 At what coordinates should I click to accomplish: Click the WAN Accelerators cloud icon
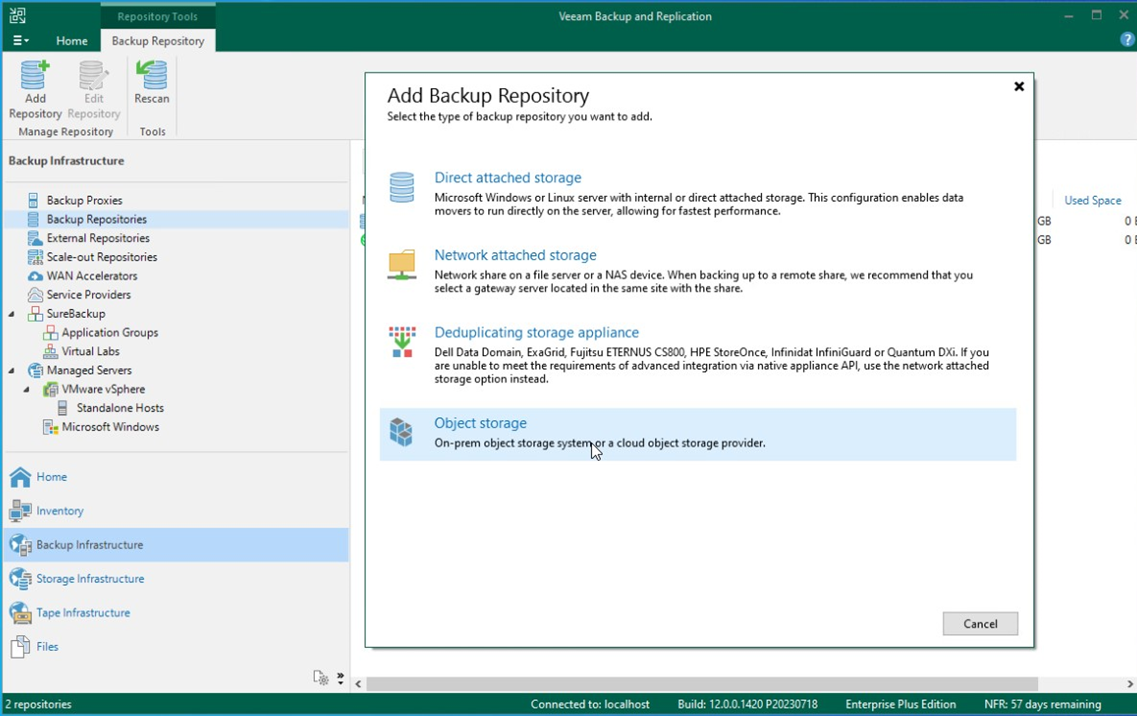coord(35,276)
